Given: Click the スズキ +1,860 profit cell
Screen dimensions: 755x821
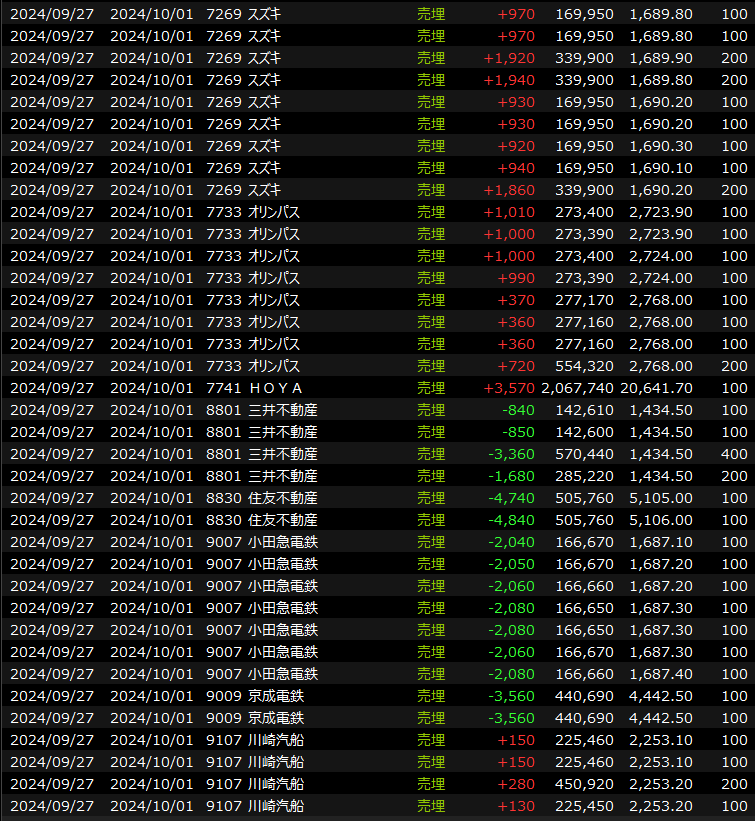Looking at the screenshot, I should click(x=509, y=190).
